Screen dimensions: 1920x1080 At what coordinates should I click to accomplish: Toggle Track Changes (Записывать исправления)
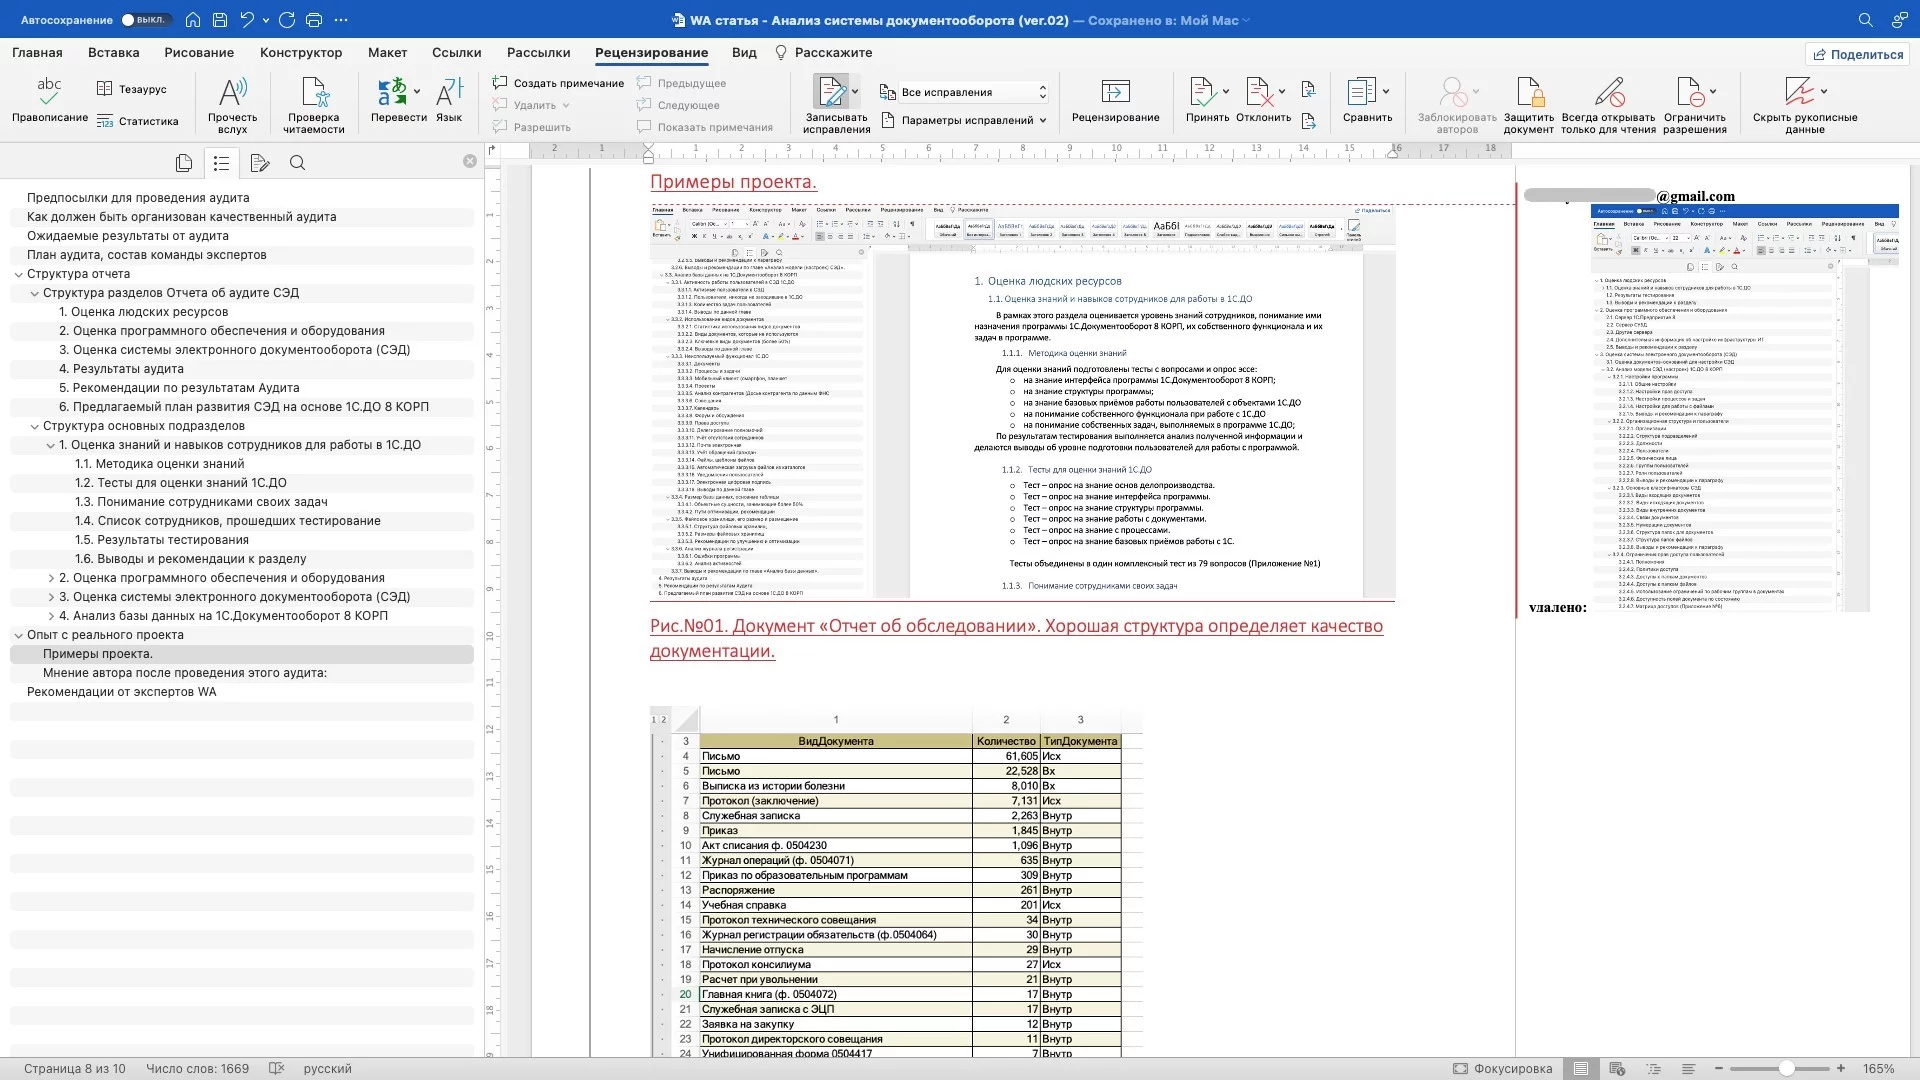pyautogui.click(x=830, y=93)
